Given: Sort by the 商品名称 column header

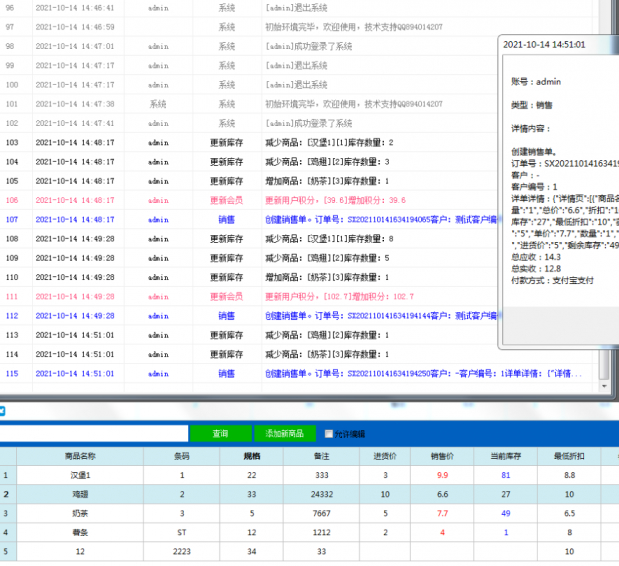Looking at the screenshot, I should [80, 456].
